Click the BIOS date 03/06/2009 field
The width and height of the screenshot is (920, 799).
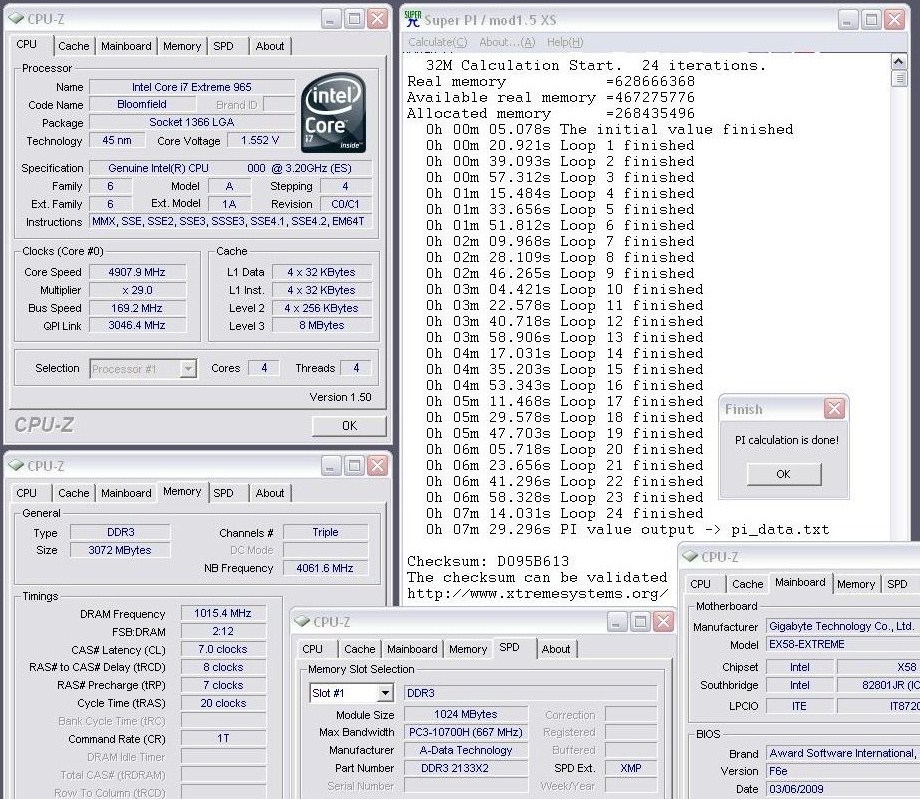[x=843, y=789]
